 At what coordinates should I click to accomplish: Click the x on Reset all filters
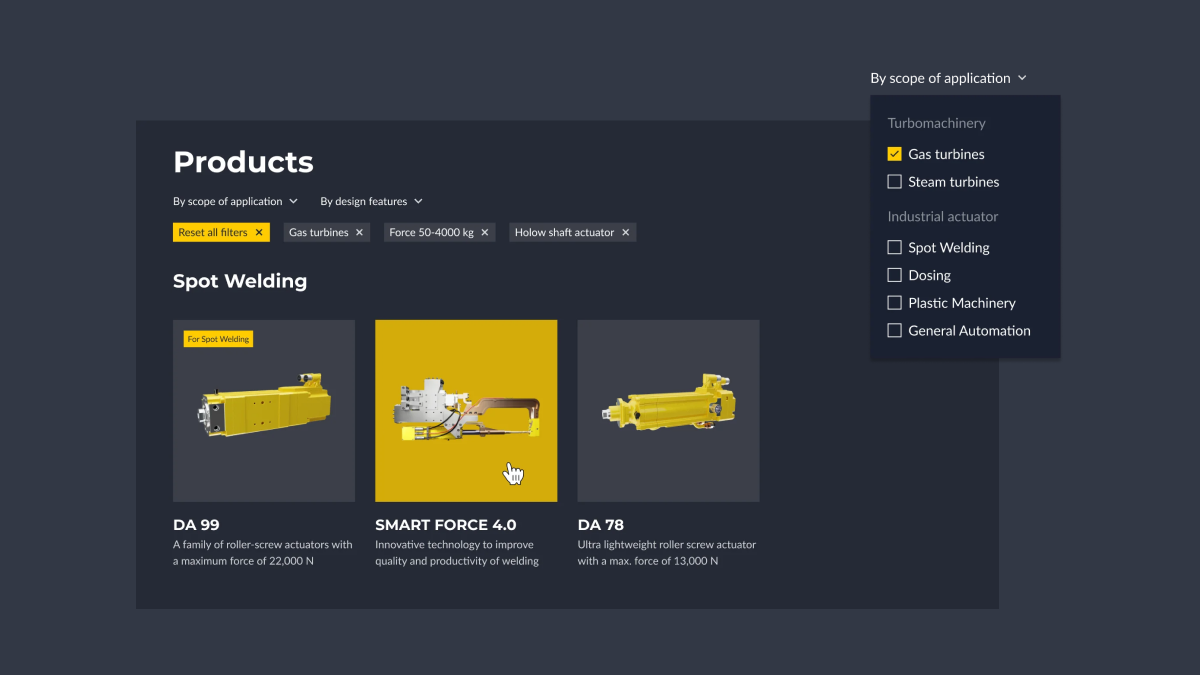coord(258,232)
